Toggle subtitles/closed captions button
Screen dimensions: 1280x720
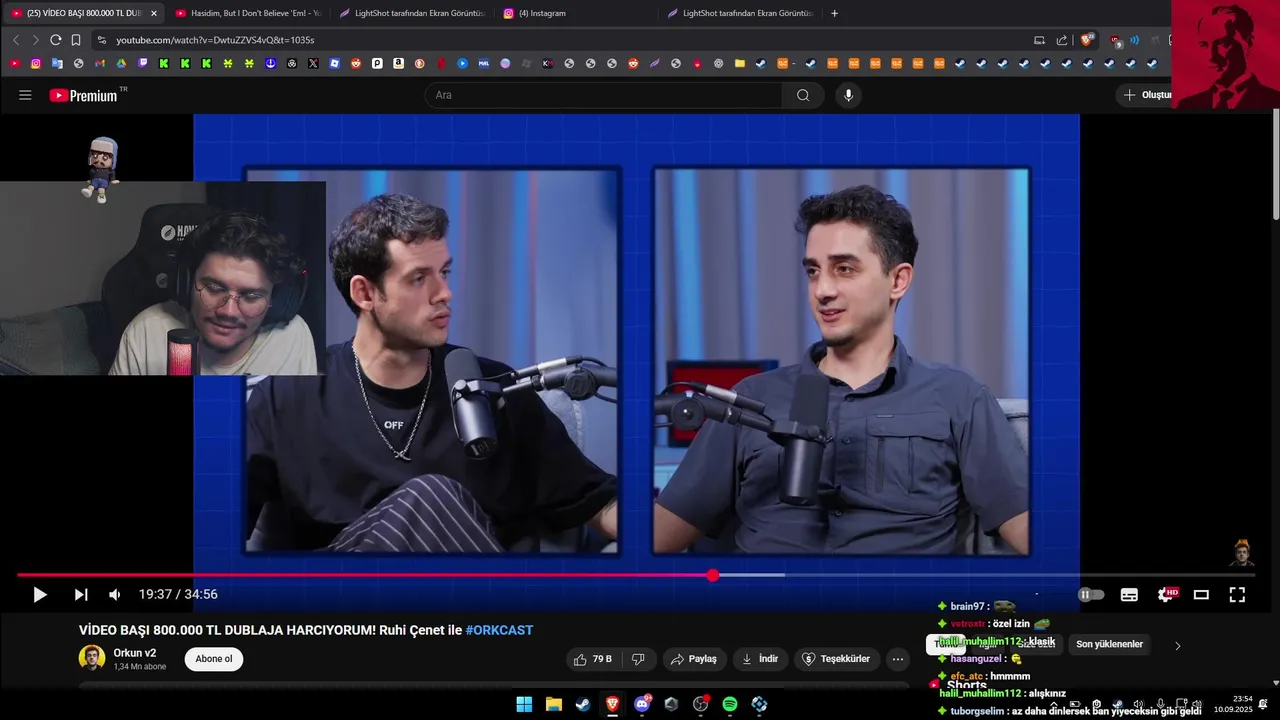(x=1129, y=595)
